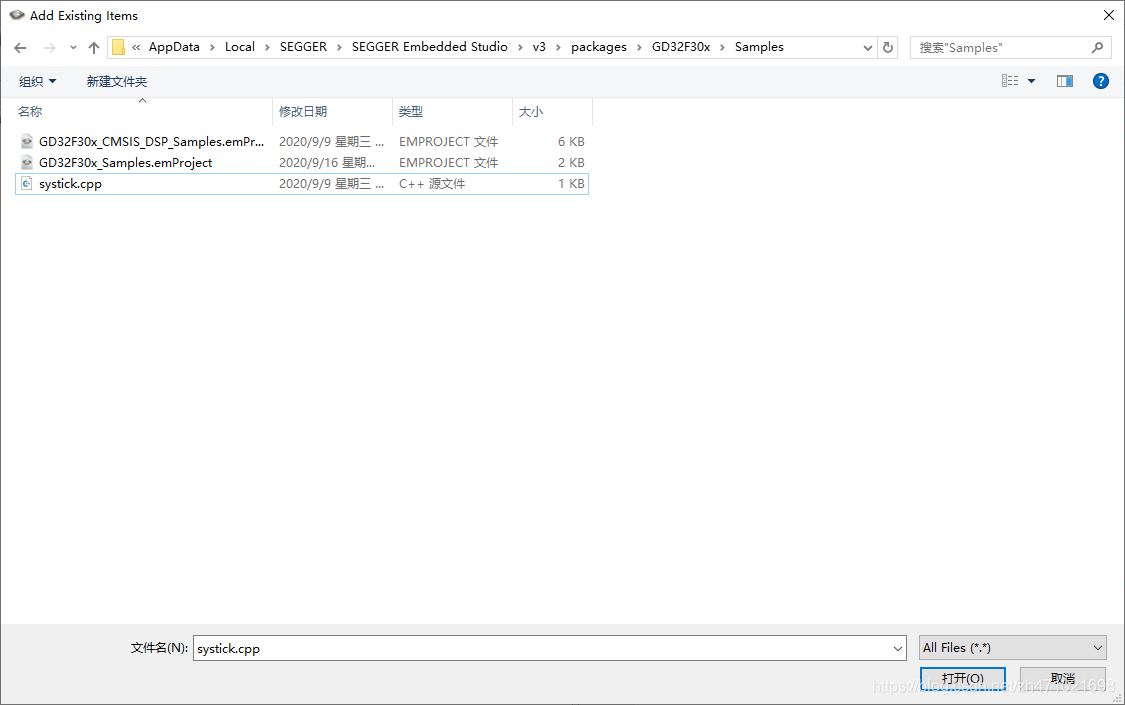Navigate to packages in breadcrumb
This screenshot has width=1125, height=705.
[598, 47]
